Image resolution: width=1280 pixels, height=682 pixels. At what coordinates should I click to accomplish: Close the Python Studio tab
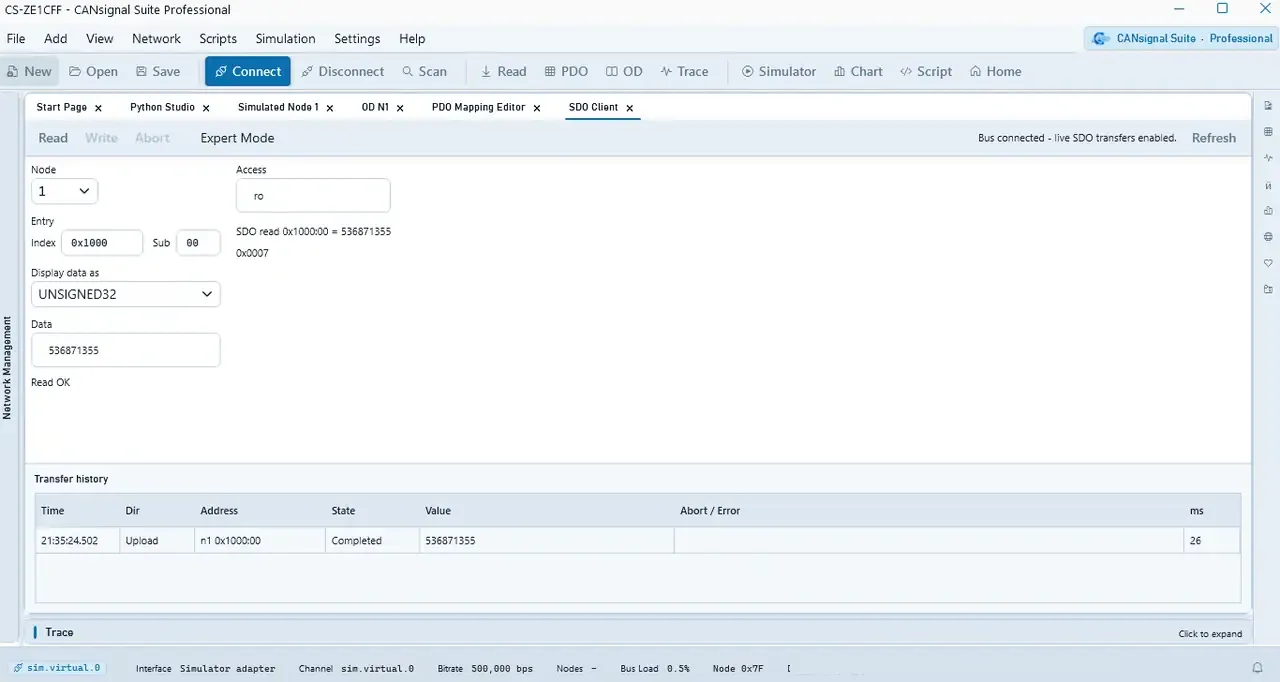click(206, 108)
